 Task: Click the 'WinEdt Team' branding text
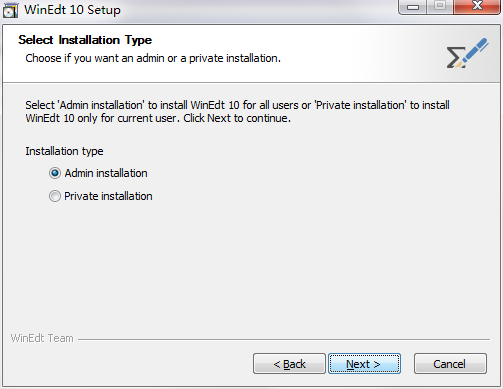coord(42,338)
